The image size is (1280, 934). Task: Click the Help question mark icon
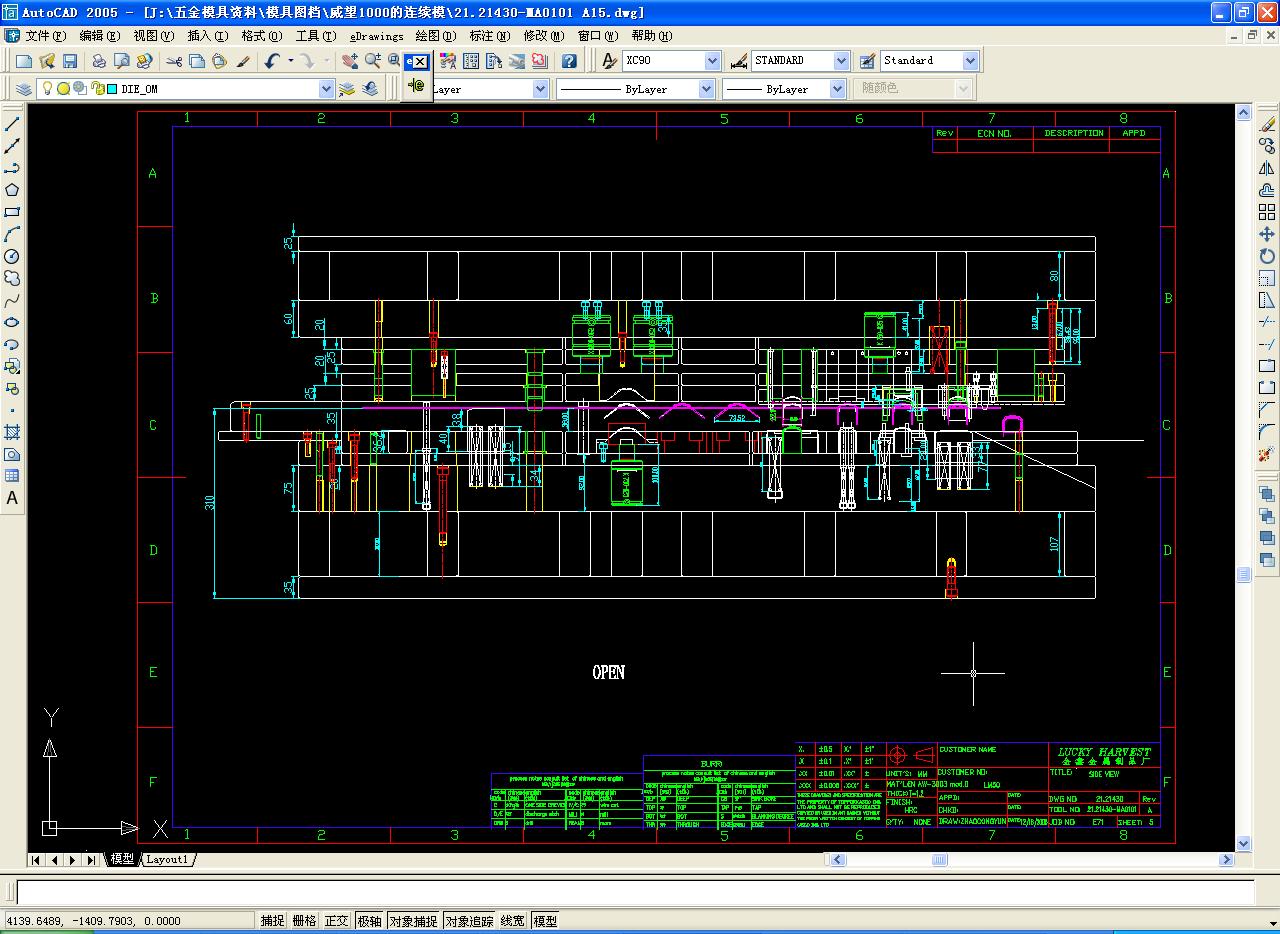(x=569, y=61)
